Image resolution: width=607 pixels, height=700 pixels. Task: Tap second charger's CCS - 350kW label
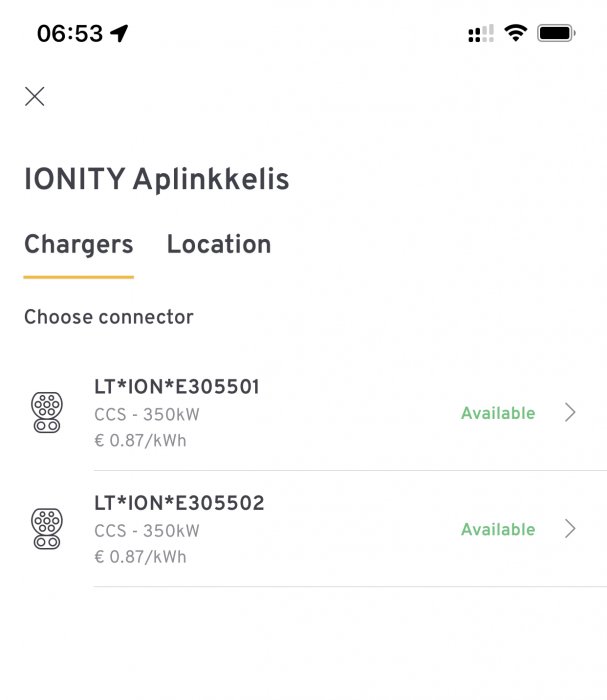147,531
